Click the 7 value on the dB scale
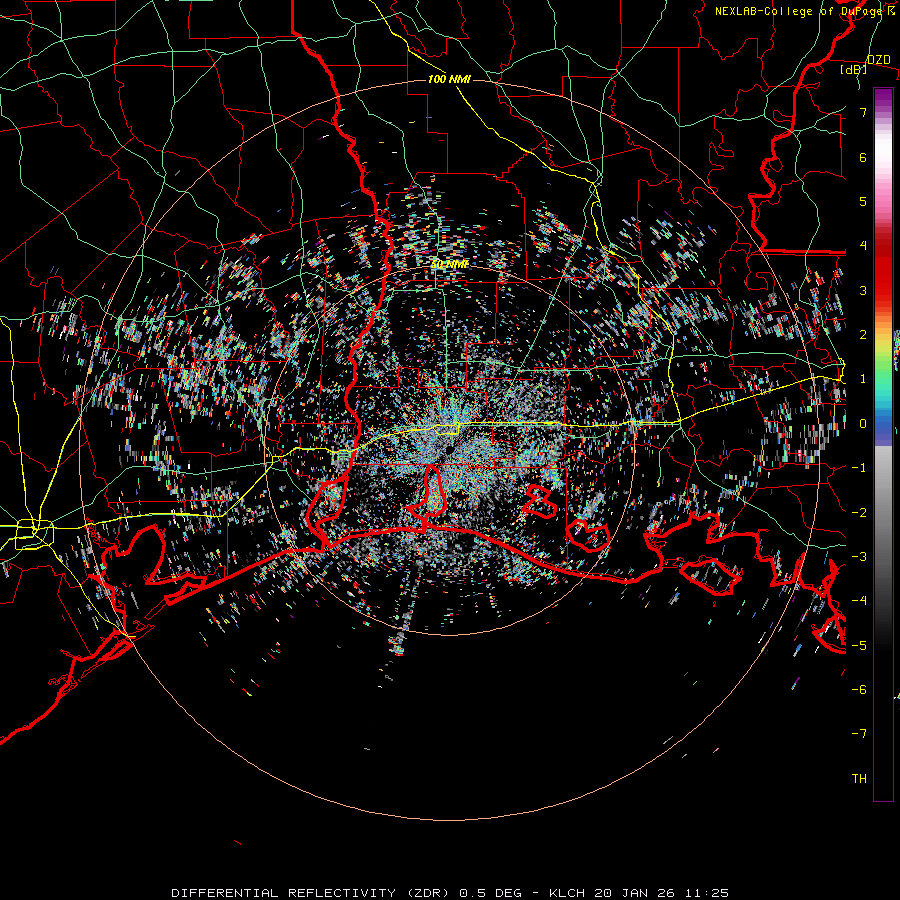900x900 pixels. (863, 112)
